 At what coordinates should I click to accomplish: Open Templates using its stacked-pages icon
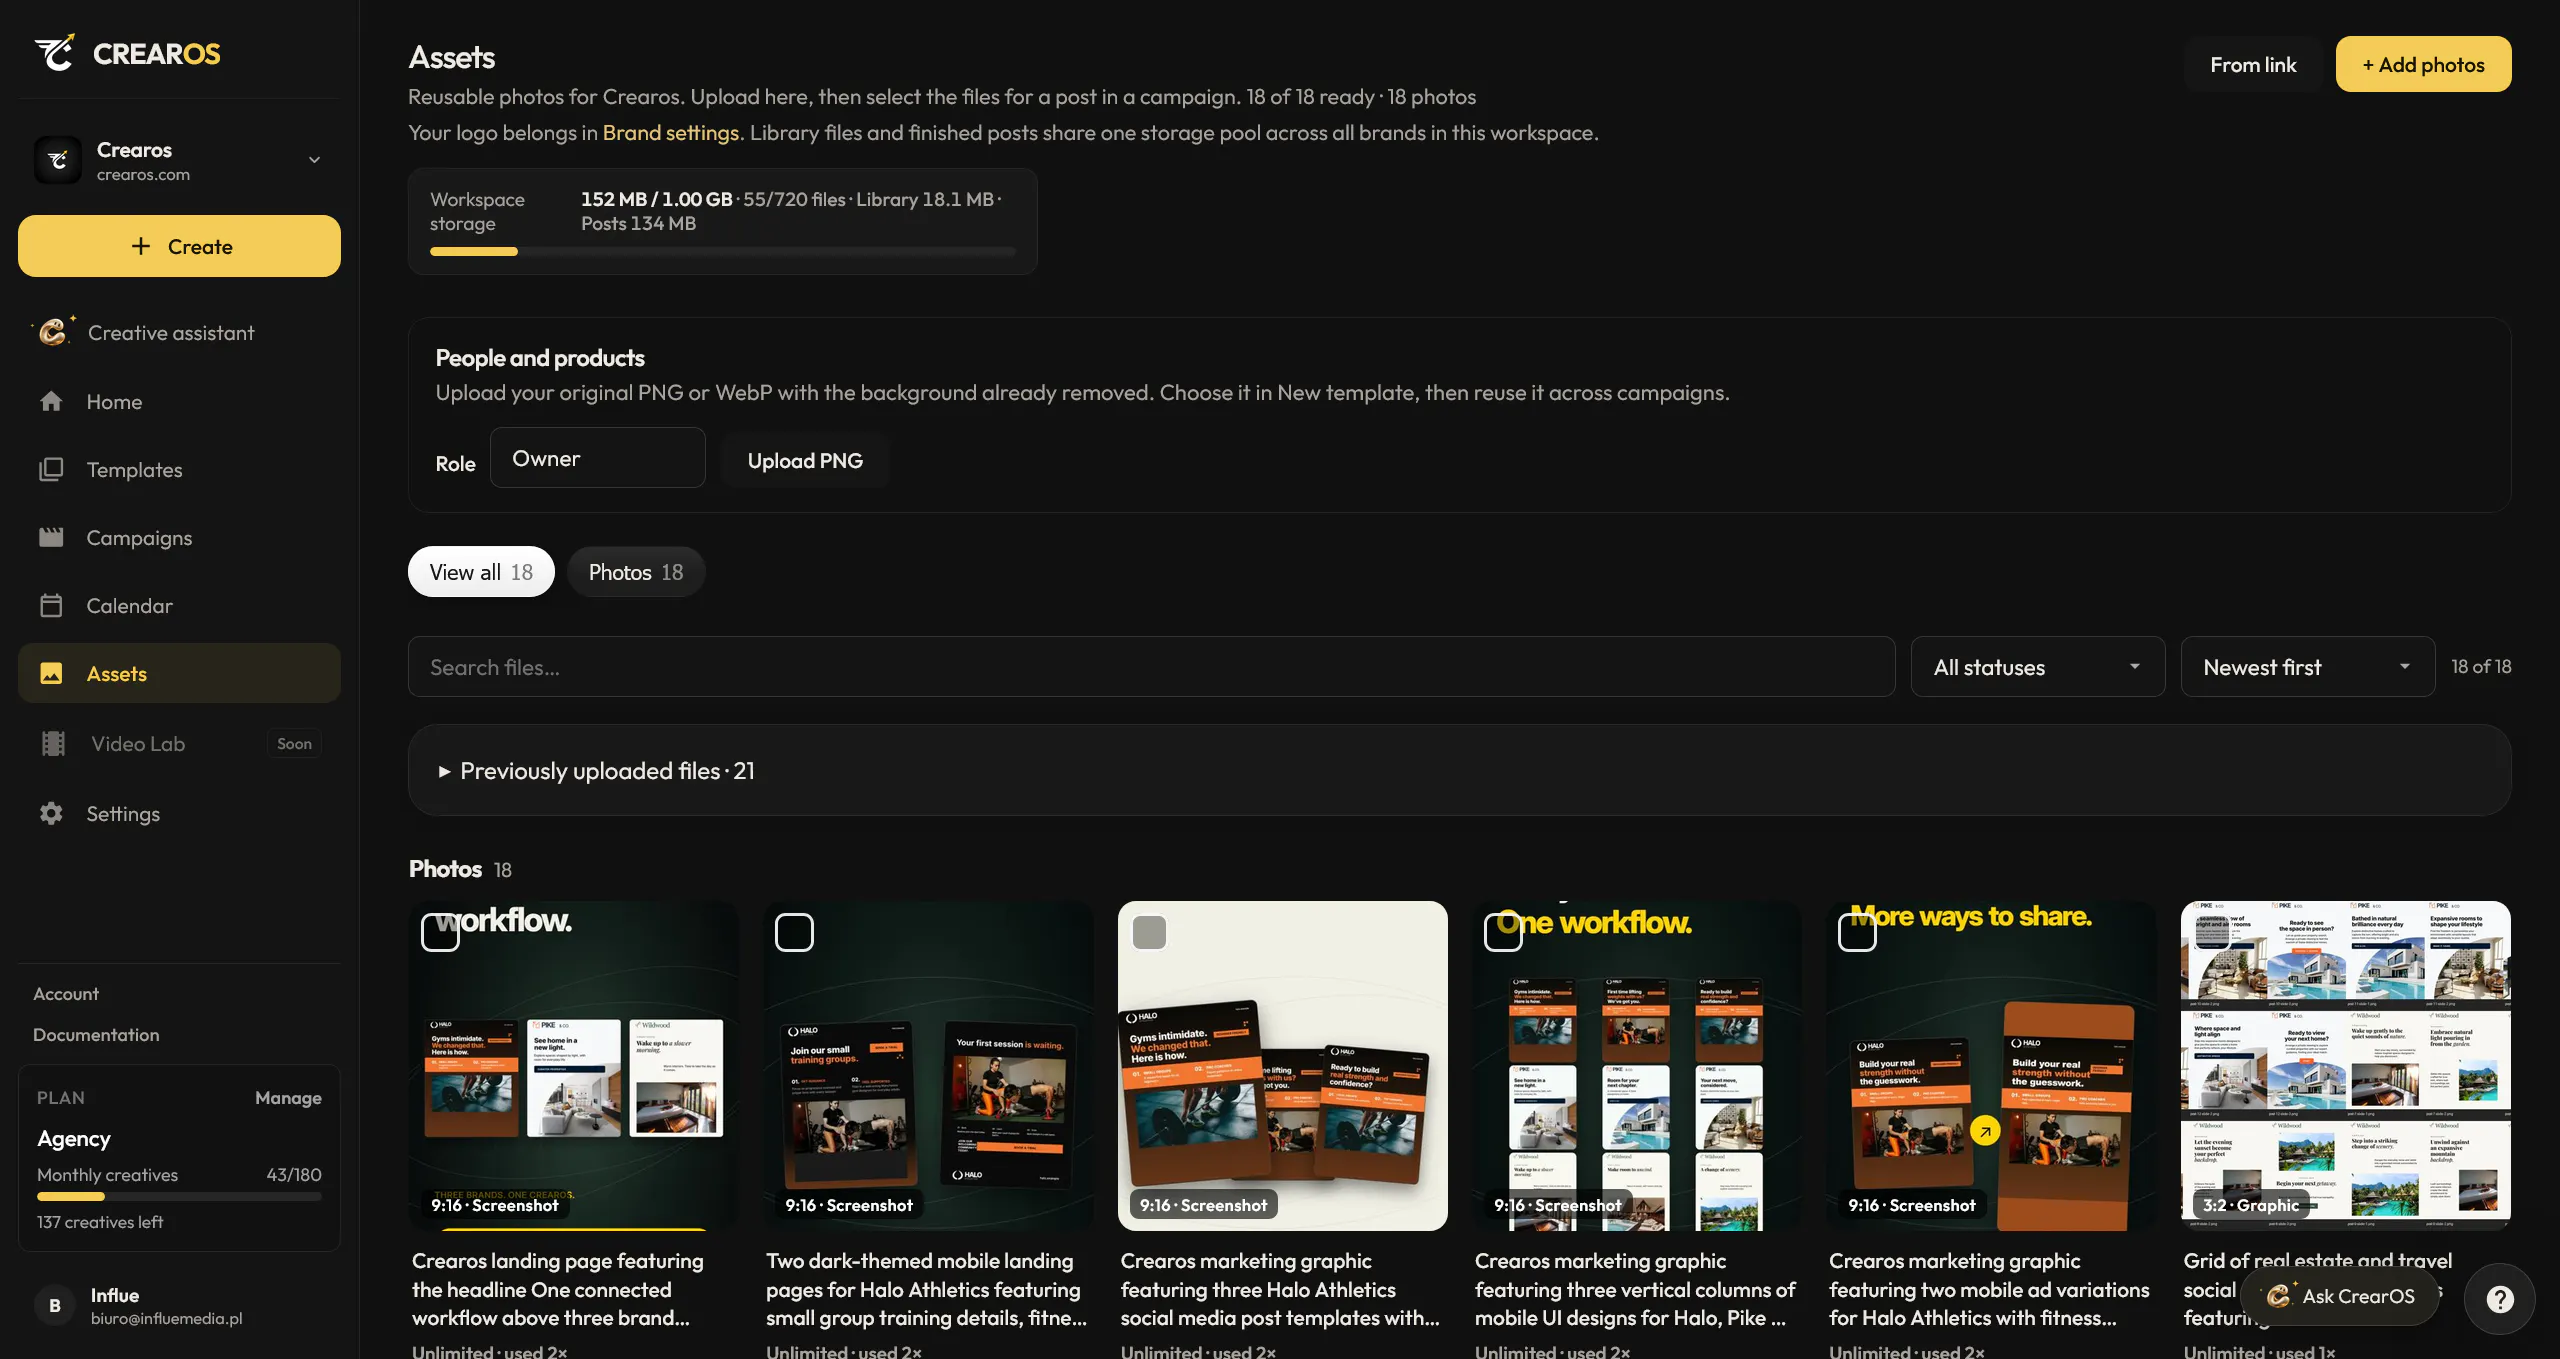(x=51, y=469)
